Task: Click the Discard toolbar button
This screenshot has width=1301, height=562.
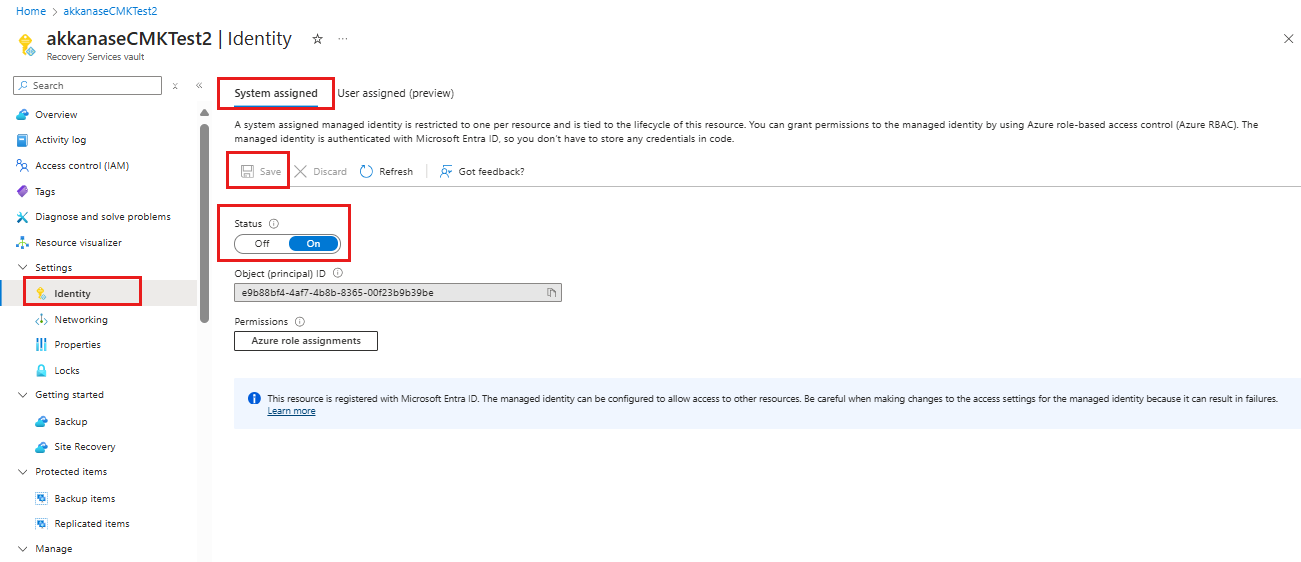Action: click(x=320, y=172)
